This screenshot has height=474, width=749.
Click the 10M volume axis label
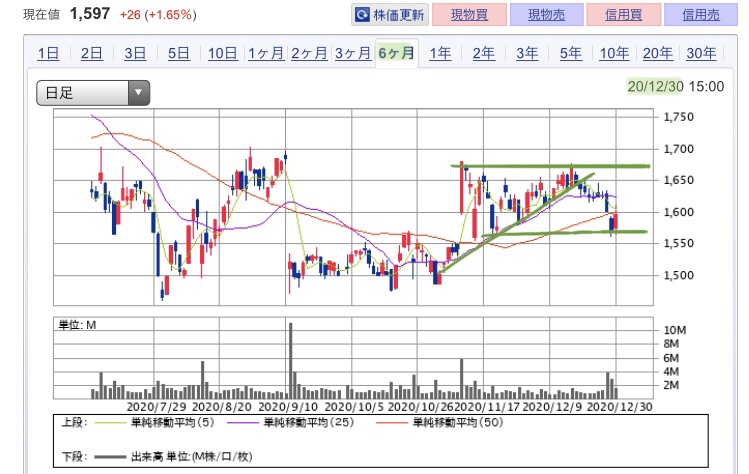tap(675, 330)
